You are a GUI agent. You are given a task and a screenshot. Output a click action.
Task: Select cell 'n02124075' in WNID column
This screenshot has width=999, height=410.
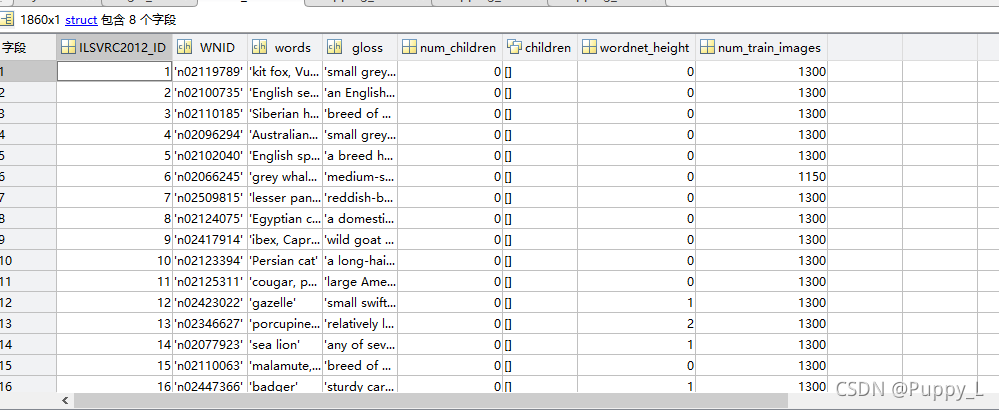(210, 218)
